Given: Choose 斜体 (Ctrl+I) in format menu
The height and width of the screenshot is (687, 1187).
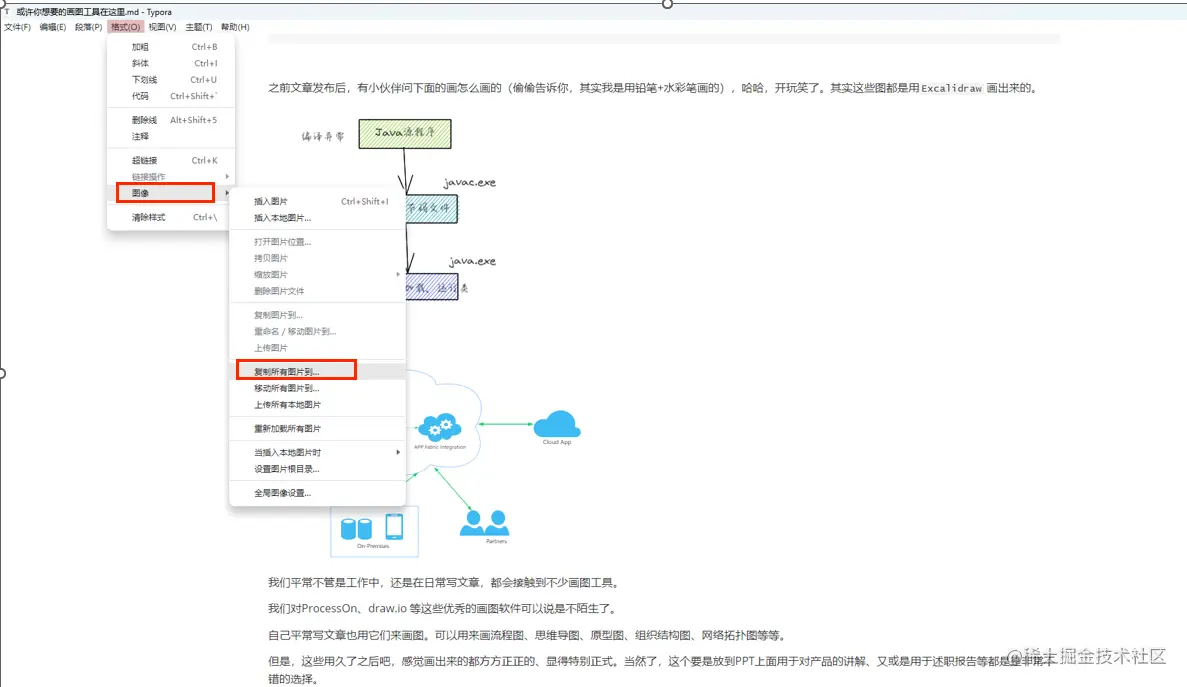Looking at the screenshot, I should (x=172, y=64).
